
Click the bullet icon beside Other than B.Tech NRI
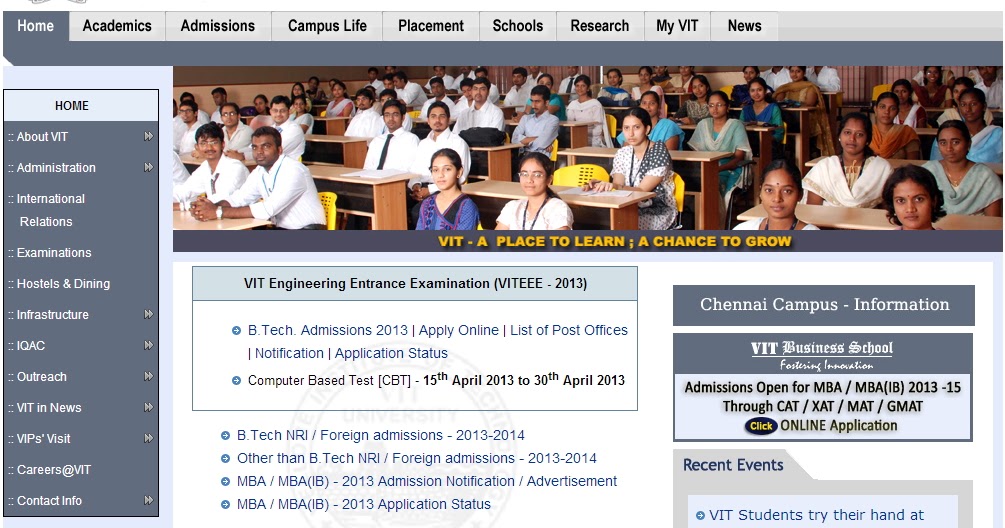click(225, 459)
